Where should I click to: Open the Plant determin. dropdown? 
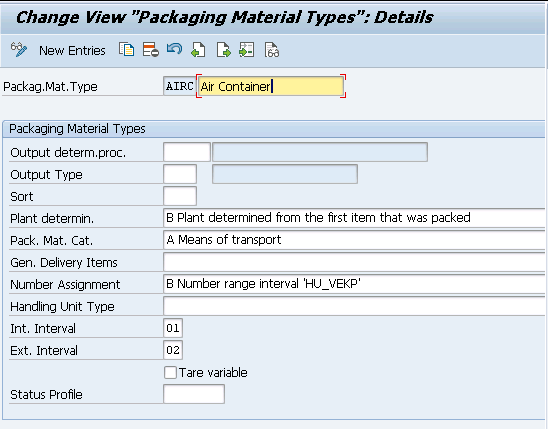(354, 218)
